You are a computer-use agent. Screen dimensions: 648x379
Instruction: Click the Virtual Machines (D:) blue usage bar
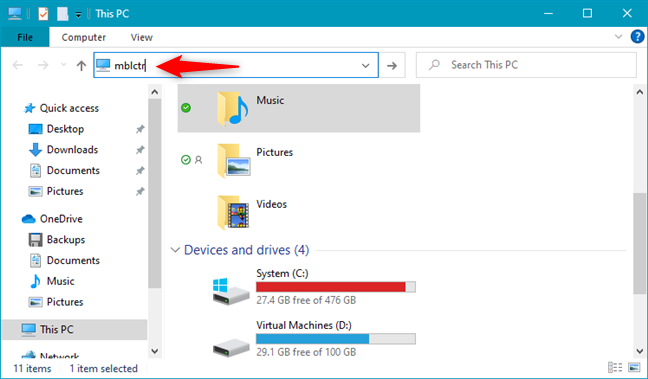[336, 339]
